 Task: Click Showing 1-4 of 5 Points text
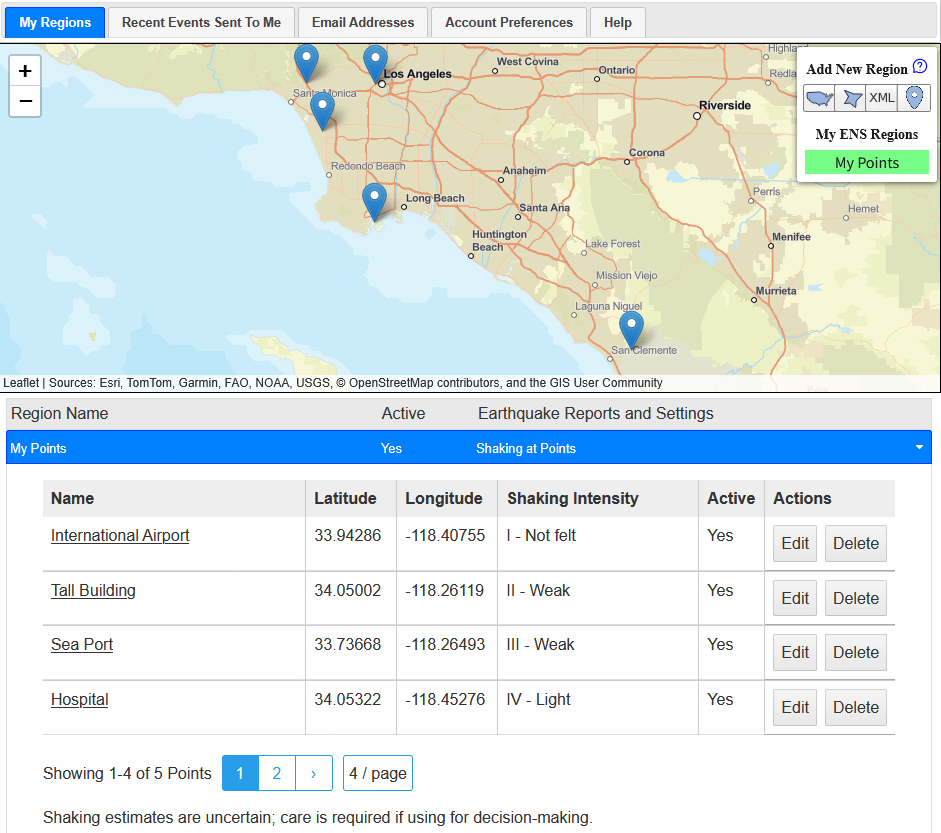click(x=127, y=773)
